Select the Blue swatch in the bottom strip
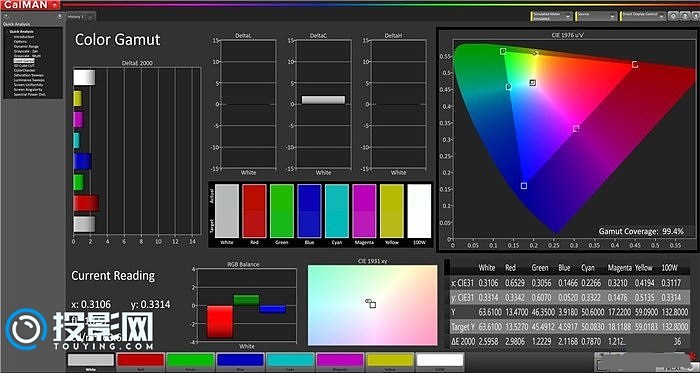Viewport: 700px width, 373px height. pyautogui.click(x=240, y=360)
